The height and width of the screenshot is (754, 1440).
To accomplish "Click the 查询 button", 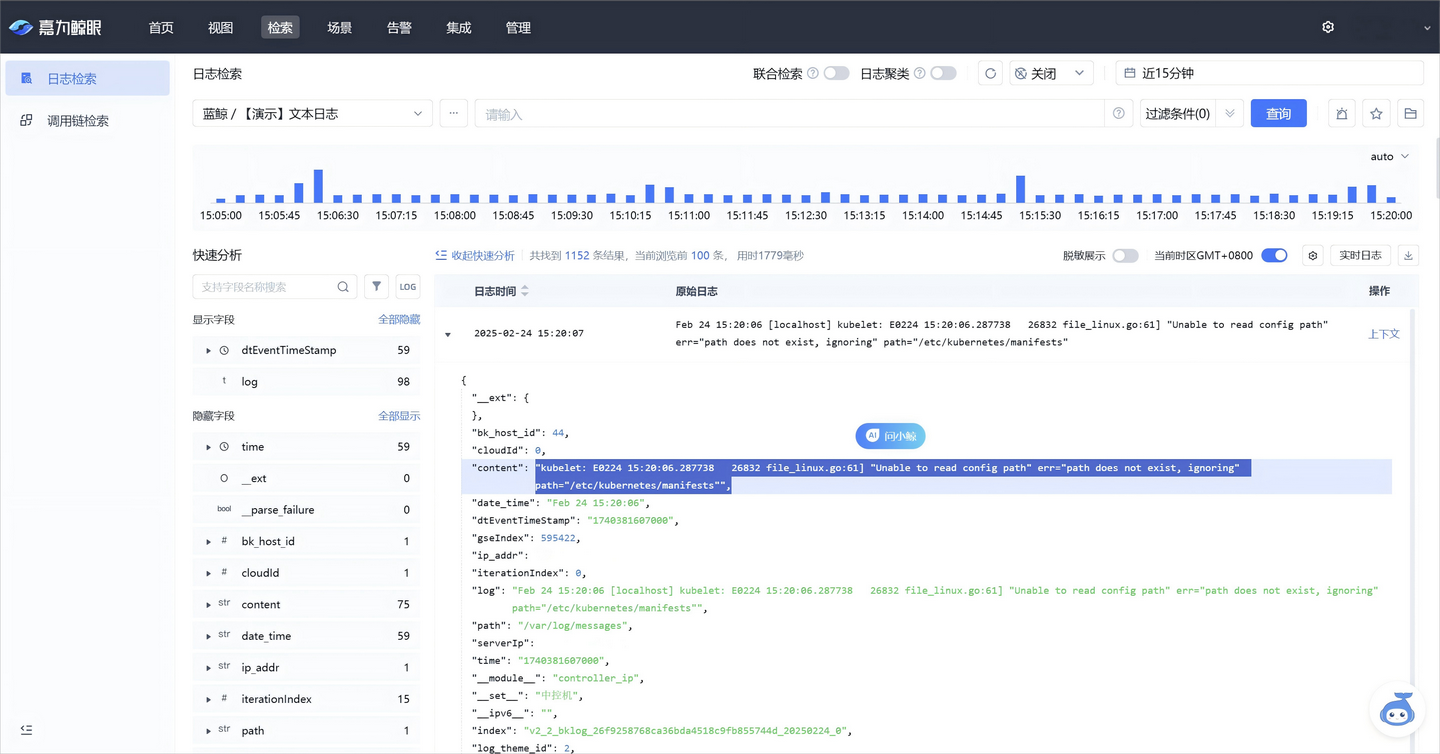I will coord(1278,114).
